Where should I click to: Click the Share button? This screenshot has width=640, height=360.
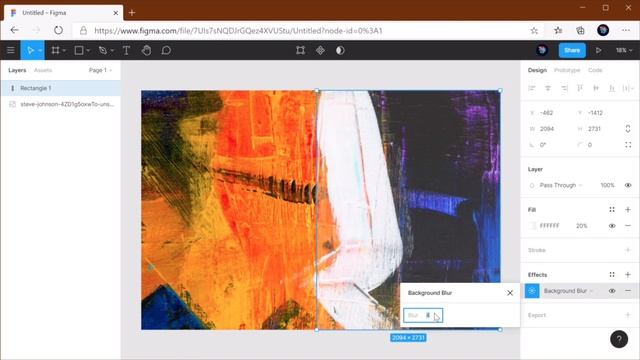pos(572,50)
